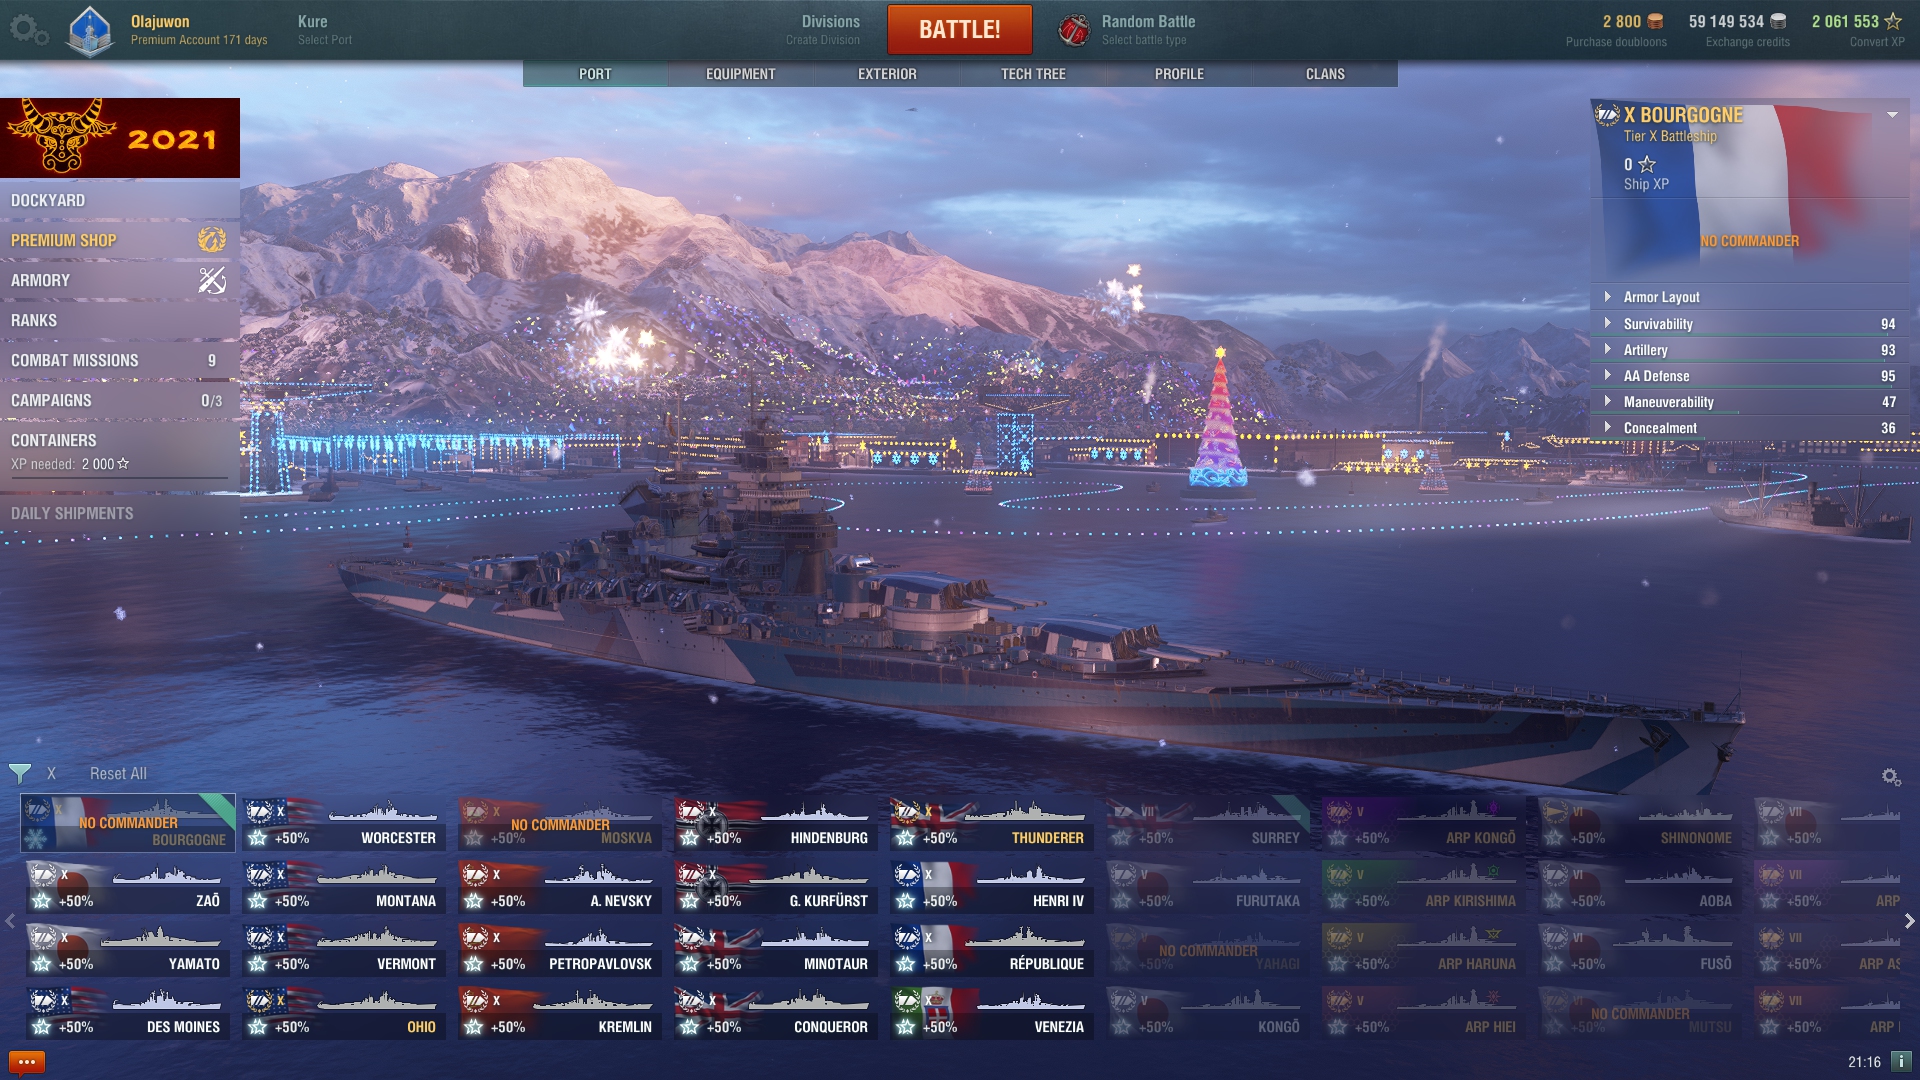1920x1080 pixels.
Task: Expand the Artillery parameters section
Action: click(1750, 350)
